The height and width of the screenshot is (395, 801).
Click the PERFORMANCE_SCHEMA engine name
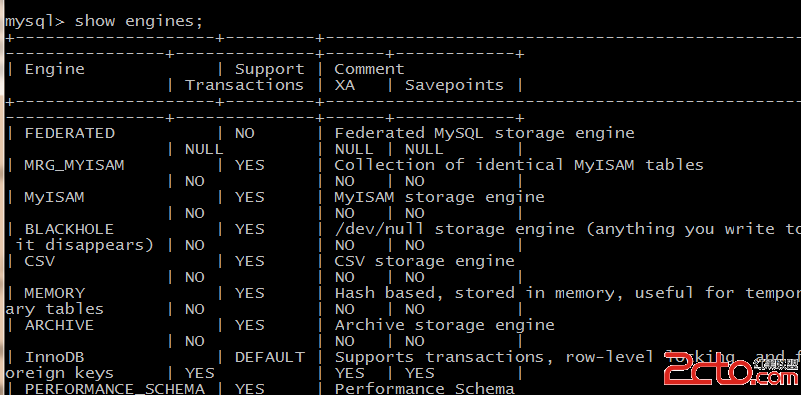pyautogui.click(x=114, y=389)
